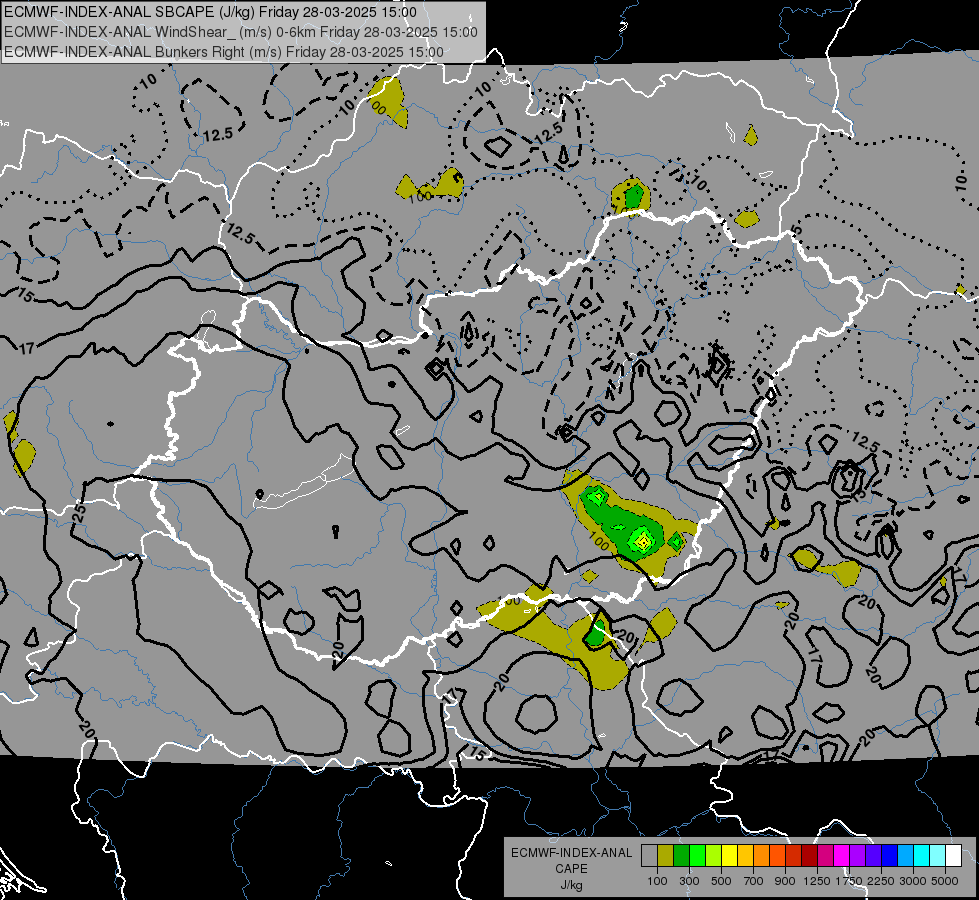Click the Bunkers Right title line
Image resolution: width=979 pixels, height=900 pixels.
pos(224,52)
